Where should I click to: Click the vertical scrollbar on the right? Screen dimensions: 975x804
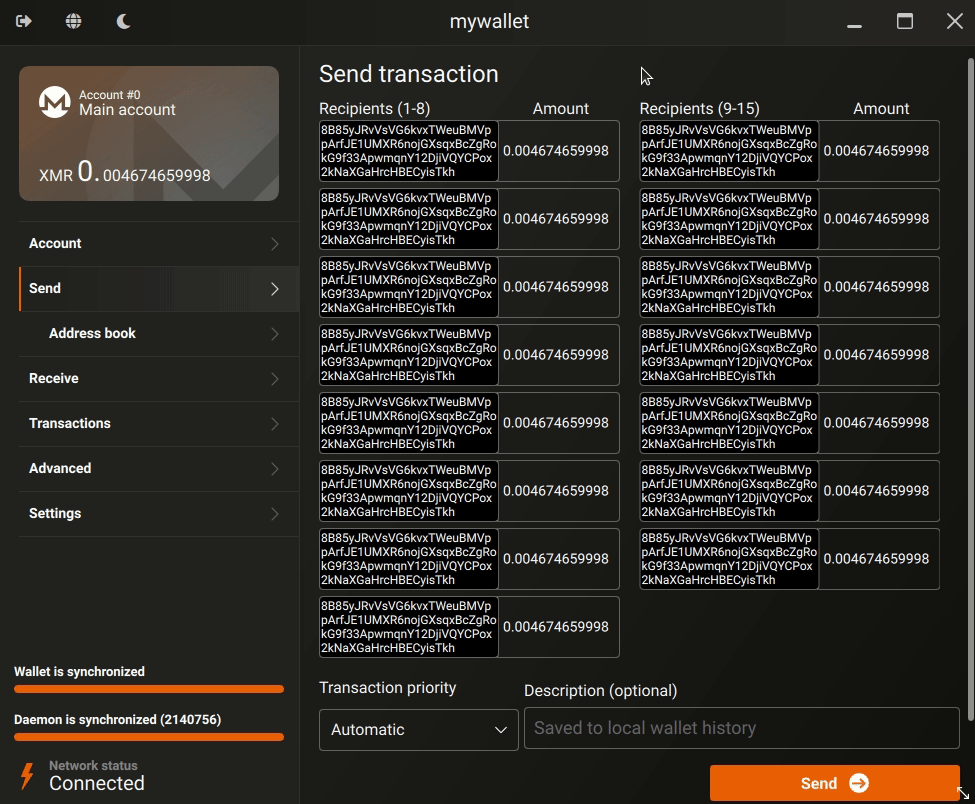click(x=970, y=389)
